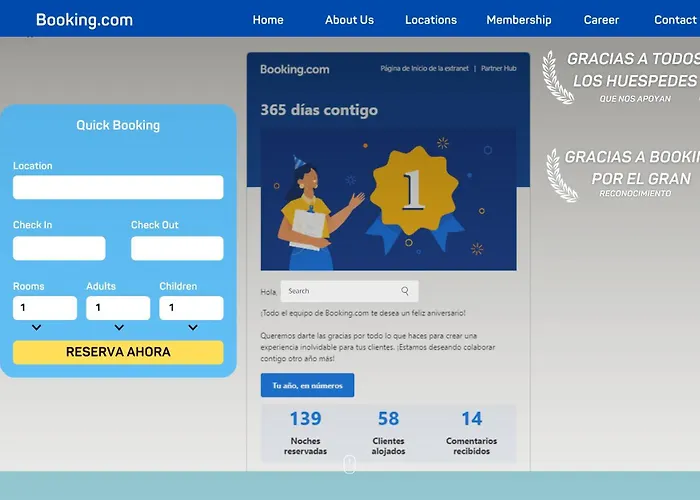Click the 58 Clientes alojados stat

(388, 432)
